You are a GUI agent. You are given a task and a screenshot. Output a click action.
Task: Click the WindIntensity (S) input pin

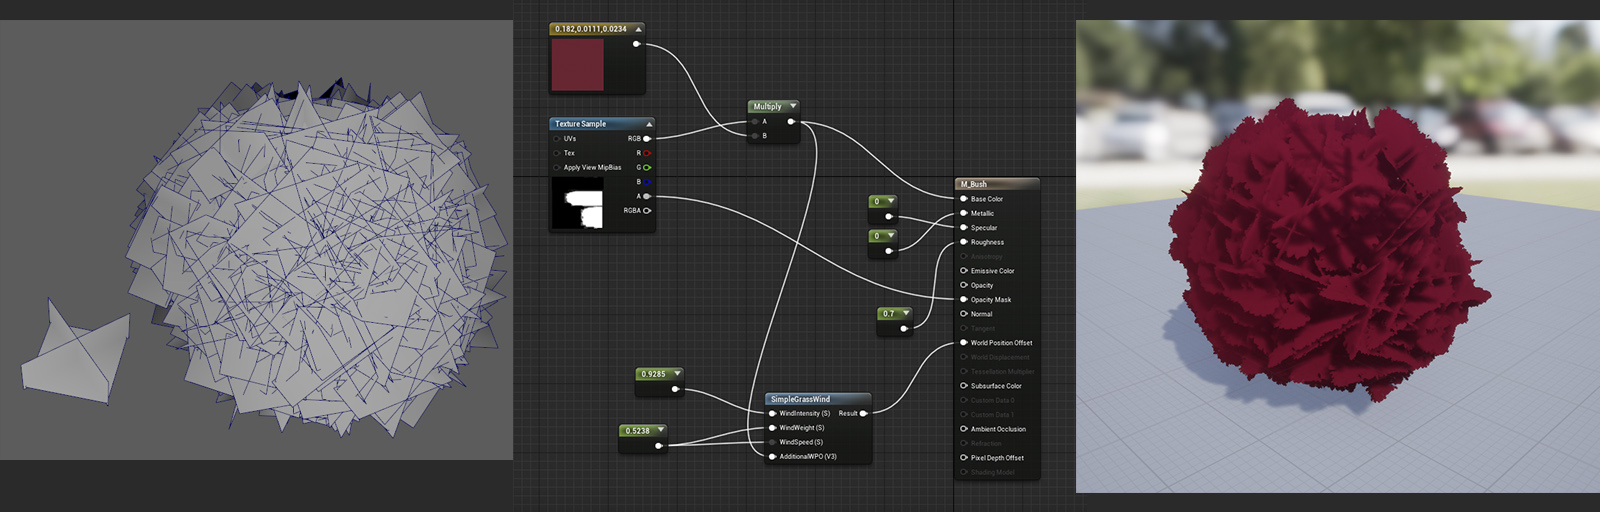click(x=772, y=413)
